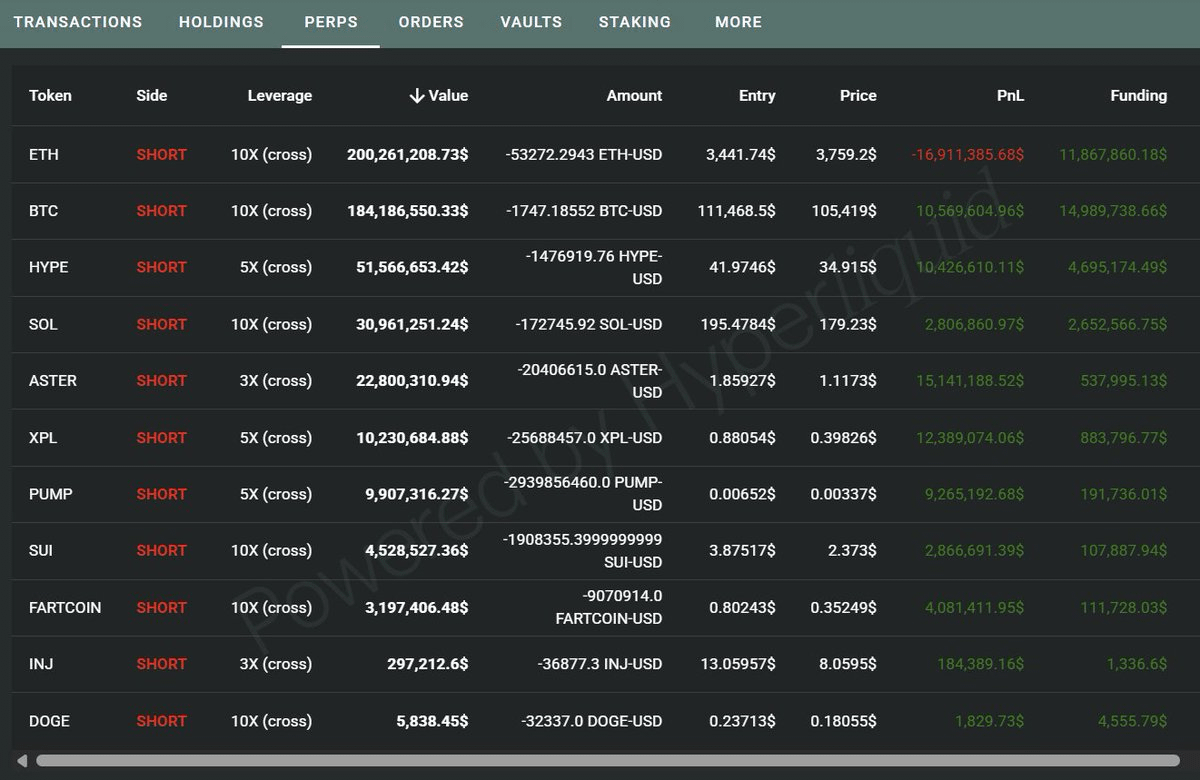
Task: Click the DOGE funding 4,555.79$
Action: click(1131, 721)
